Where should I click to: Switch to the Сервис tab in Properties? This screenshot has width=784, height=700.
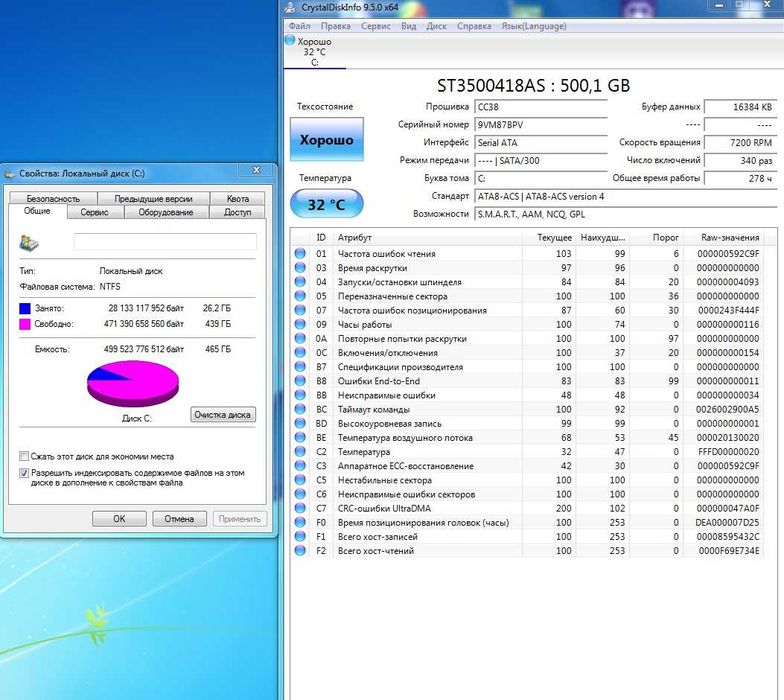(x=94, y=212)
